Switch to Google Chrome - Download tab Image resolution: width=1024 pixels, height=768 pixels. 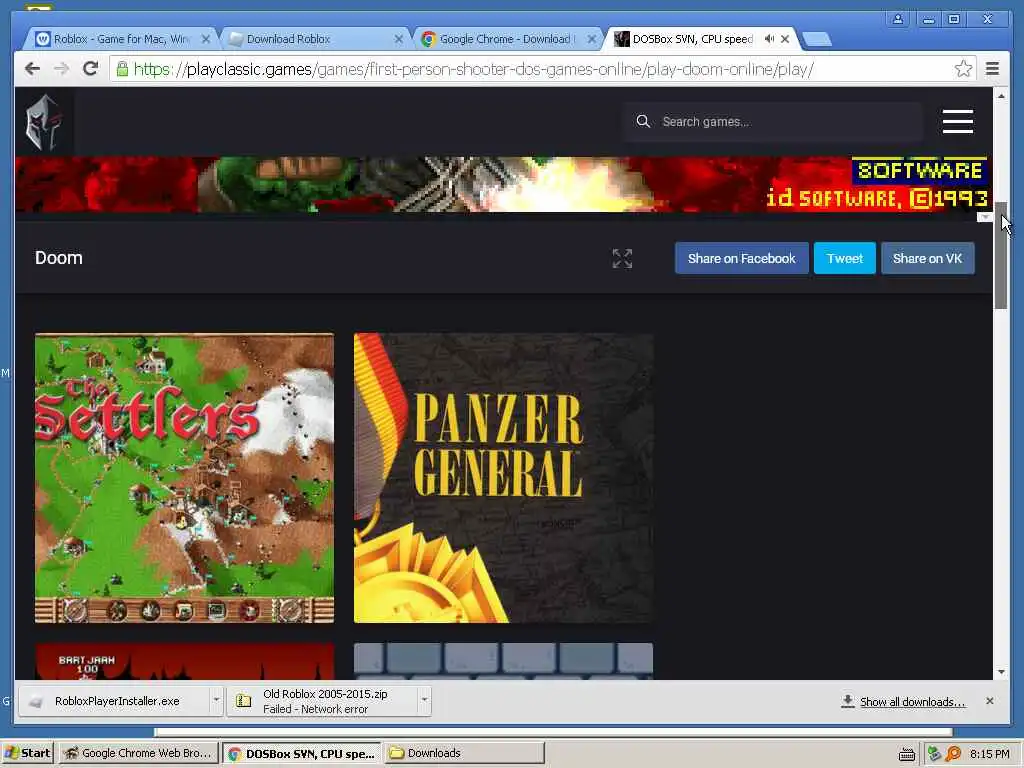tap(508, 39)
